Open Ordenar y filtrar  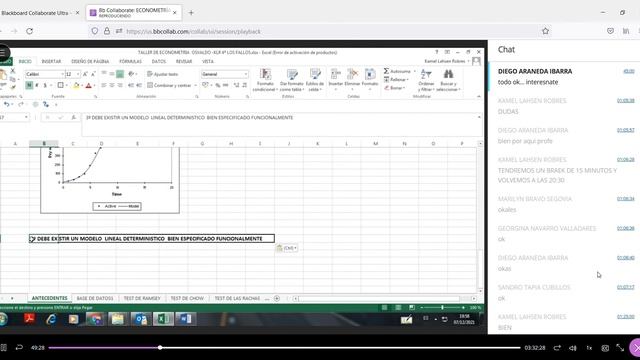[x=426, y=80]
